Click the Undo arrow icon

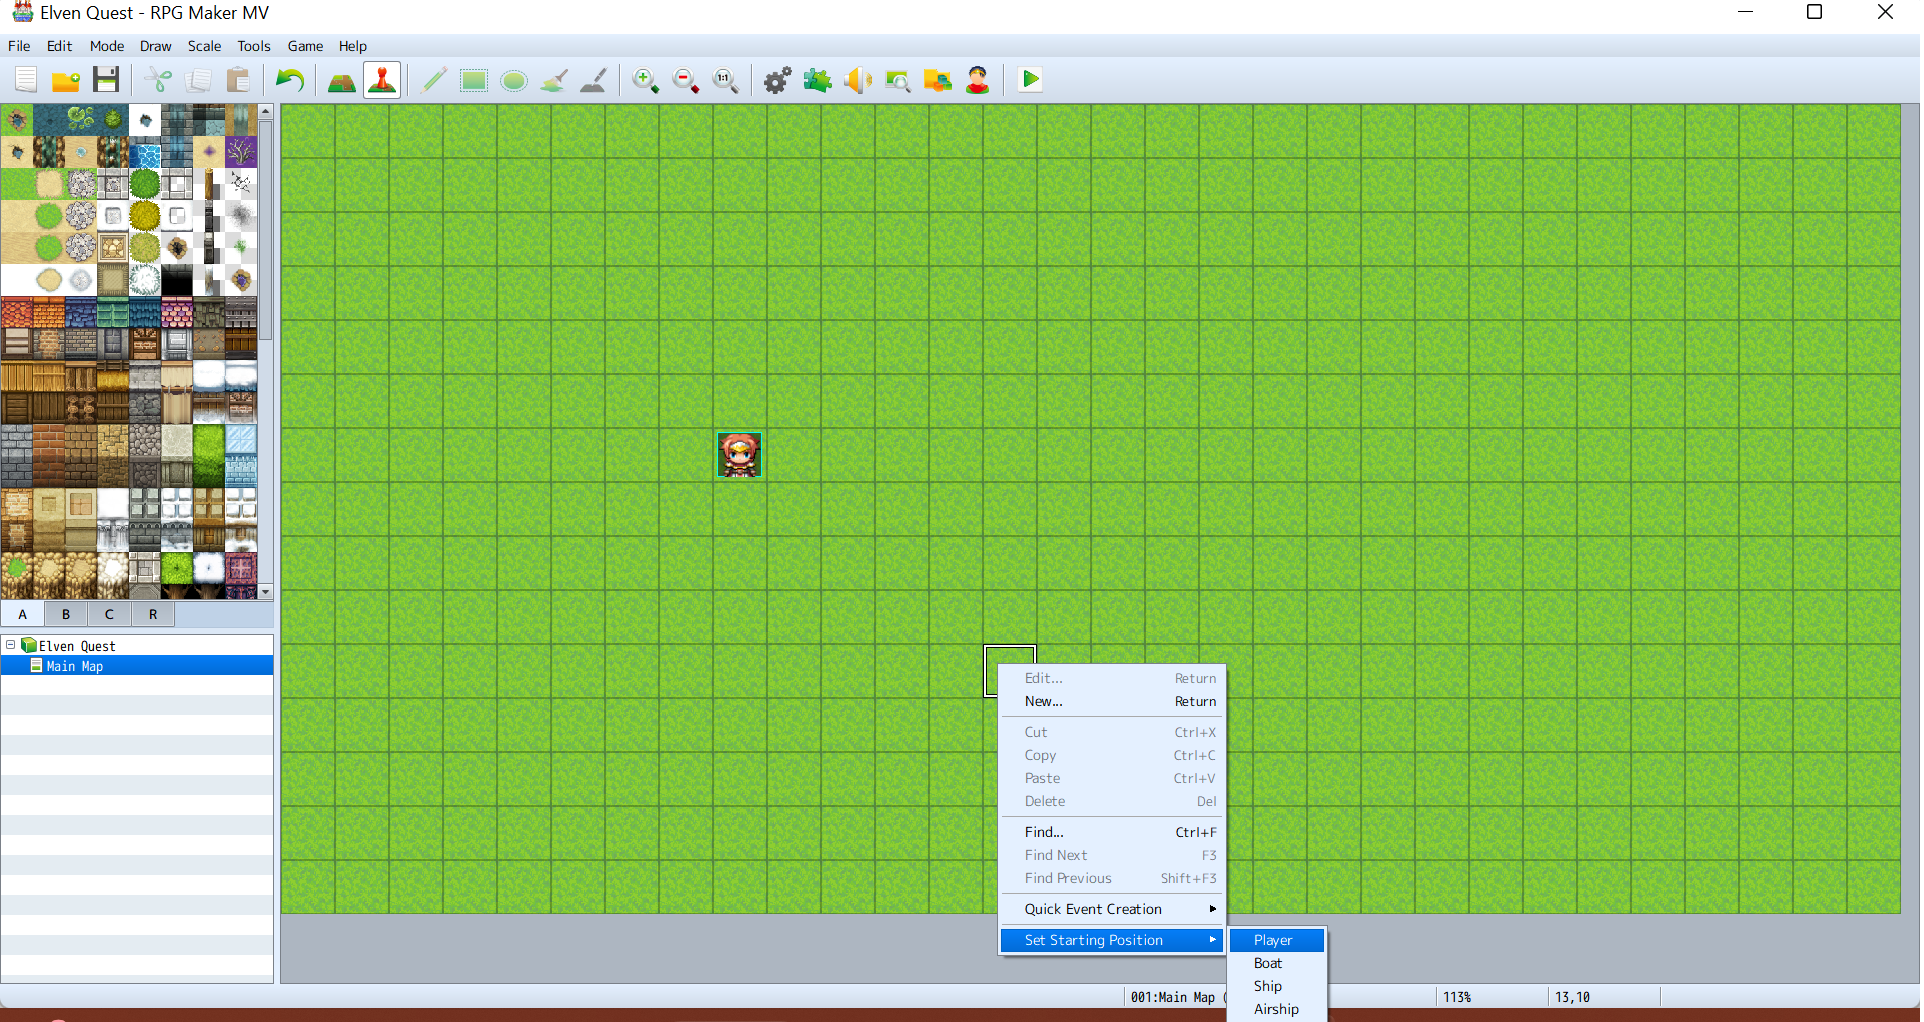click(x=290, y=80)
